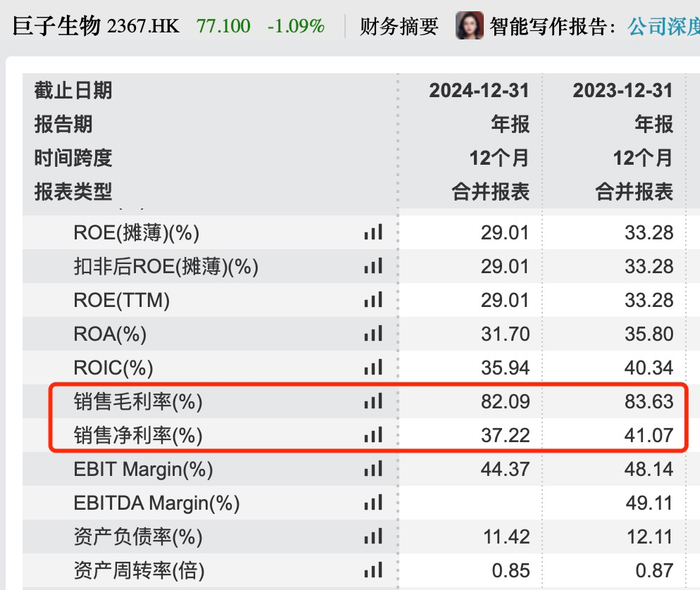Click the AI assistant avatar thumbnail
The width and height of the screenshot is (700, 590).
pos(469,25)
